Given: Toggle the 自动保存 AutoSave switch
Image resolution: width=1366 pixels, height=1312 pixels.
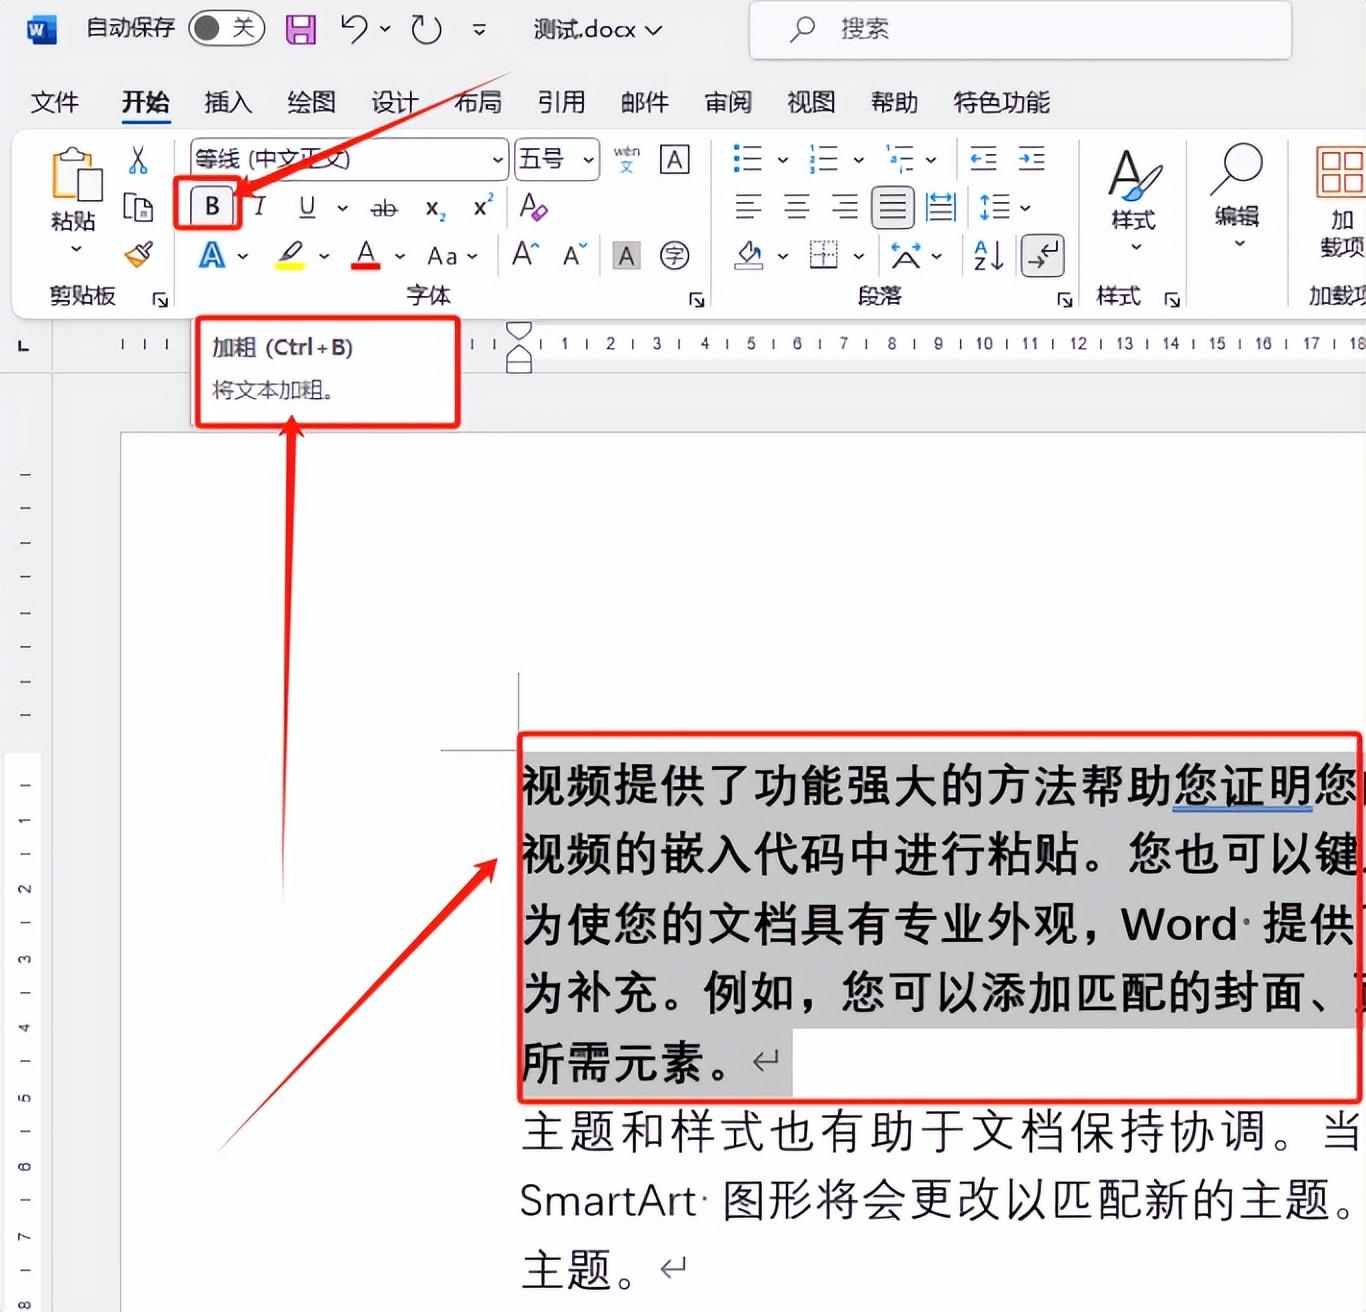Looking at the screenshot, I should (227, 28).
